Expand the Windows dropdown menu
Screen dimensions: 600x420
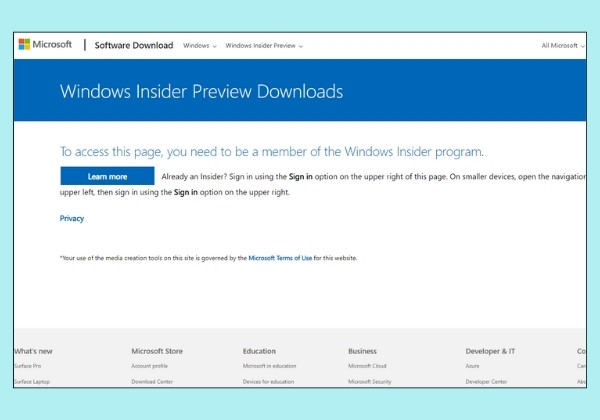tap(200, 46)
